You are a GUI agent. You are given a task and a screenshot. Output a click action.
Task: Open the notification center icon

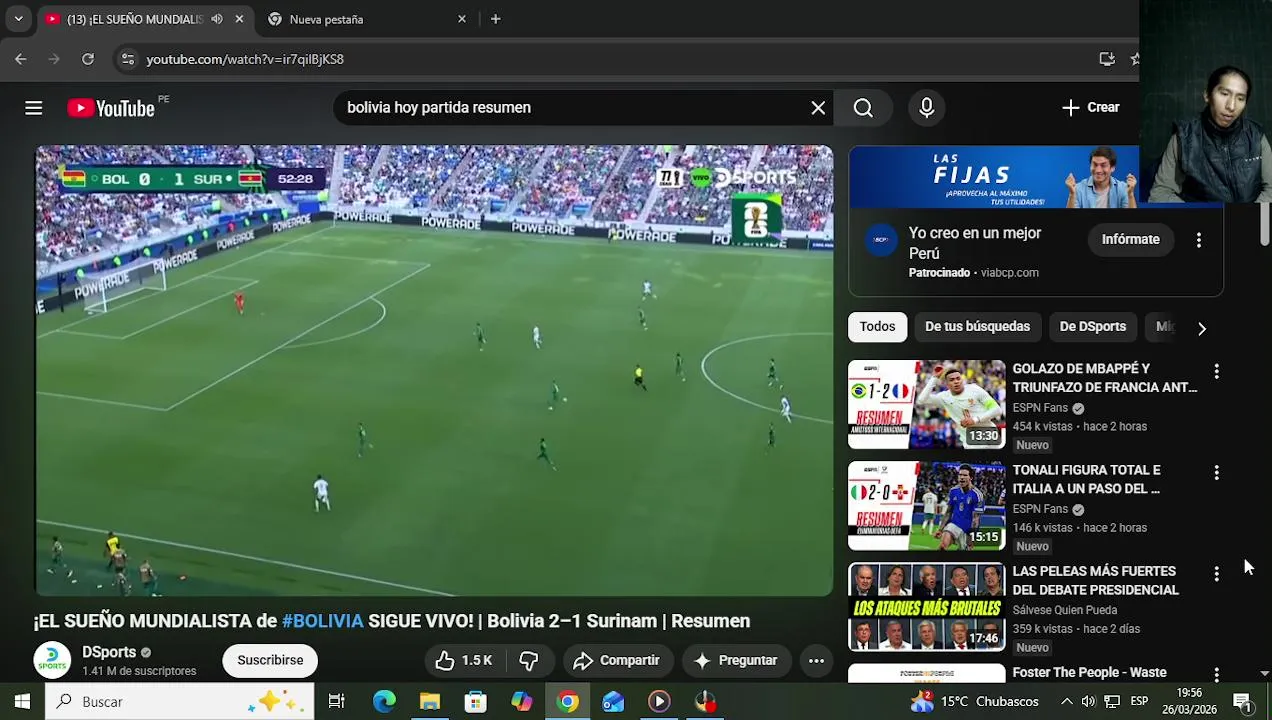point(1242,702)
